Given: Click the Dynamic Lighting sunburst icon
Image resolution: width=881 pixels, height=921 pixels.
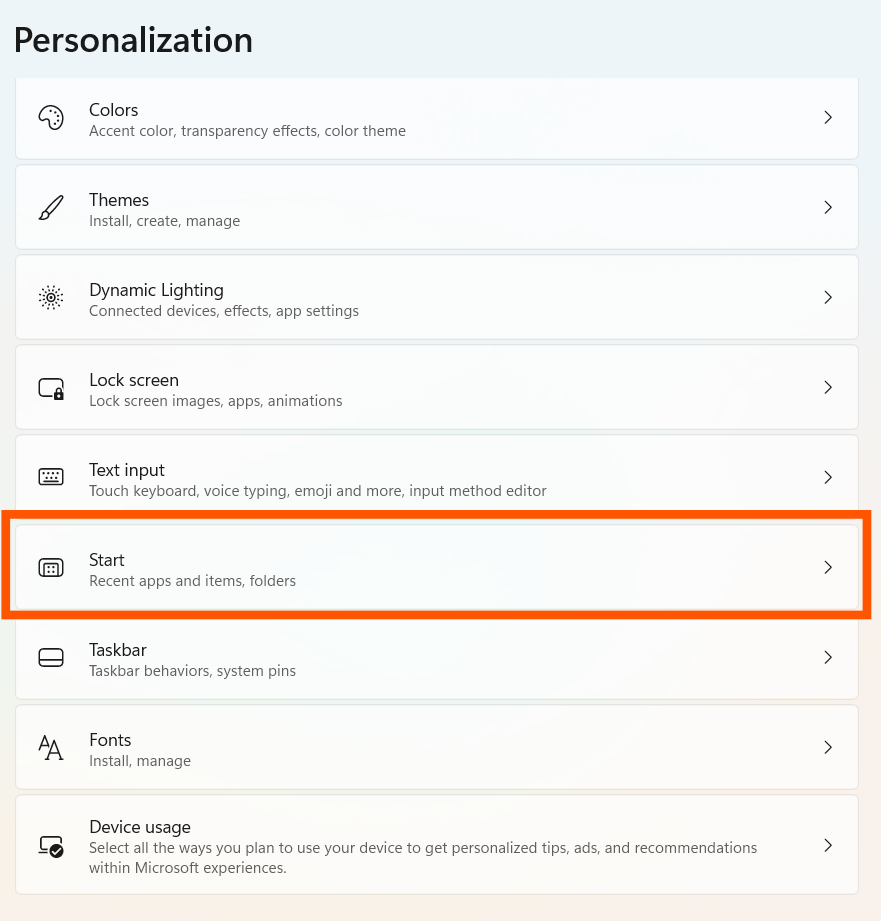Looking at the screenshot, I should 51,297.
